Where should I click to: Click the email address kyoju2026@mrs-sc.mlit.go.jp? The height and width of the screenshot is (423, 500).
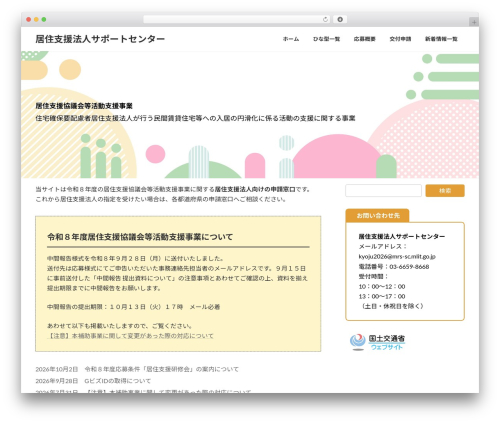click(x=397, y=256)
